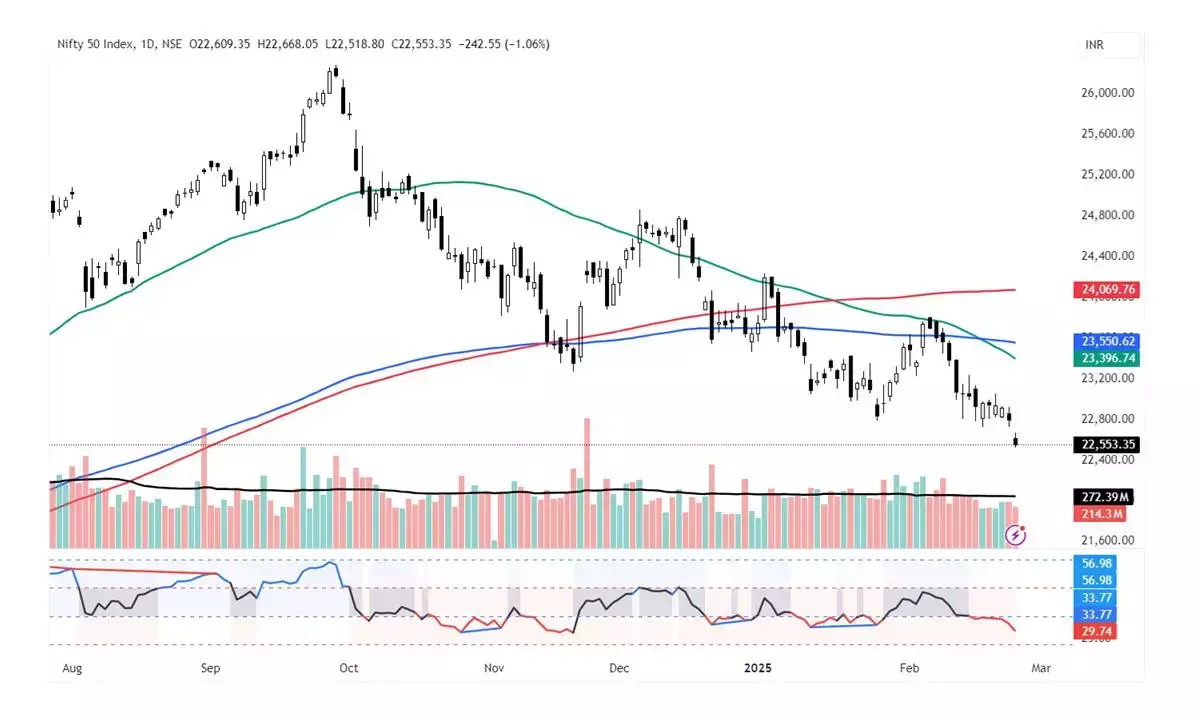The height and width of the screenshot is (720, 1200).
Task: Select the black last-price label 22,553.35
Action: pyautogui.click(x=1107, y=444)
